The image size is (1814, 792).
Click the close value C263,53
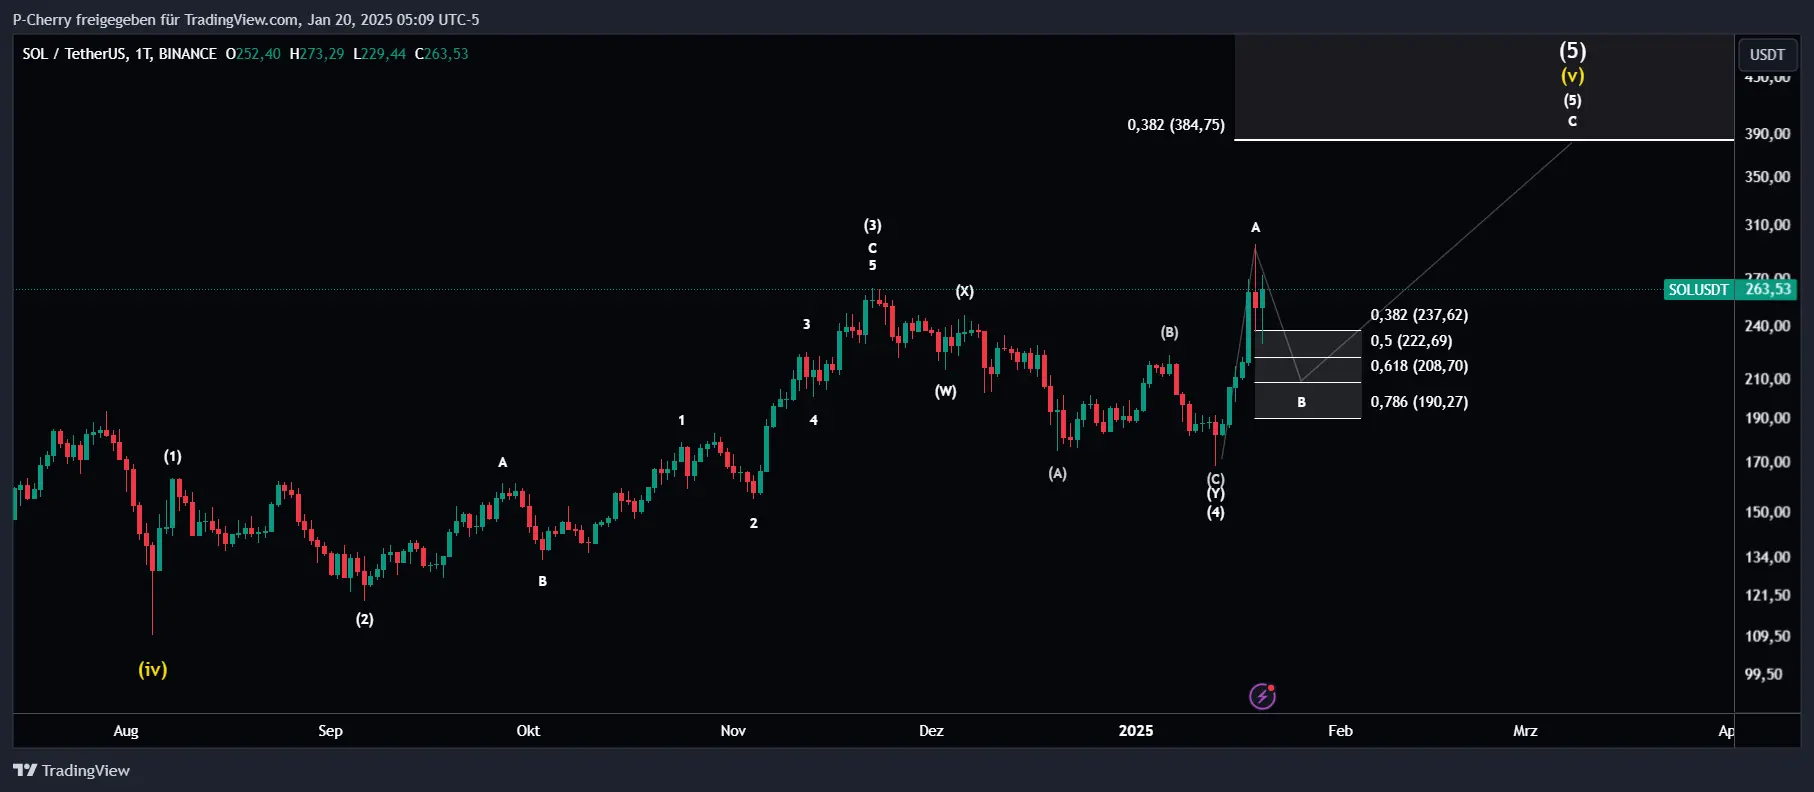[x=442, y=54]
